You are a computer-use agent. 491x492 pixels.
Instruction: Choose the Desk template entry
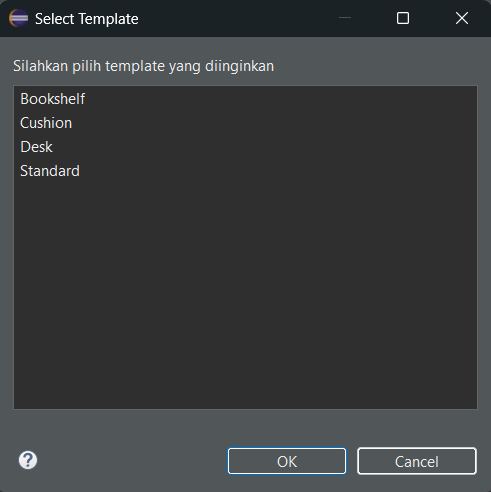click(x=36, y=147)
